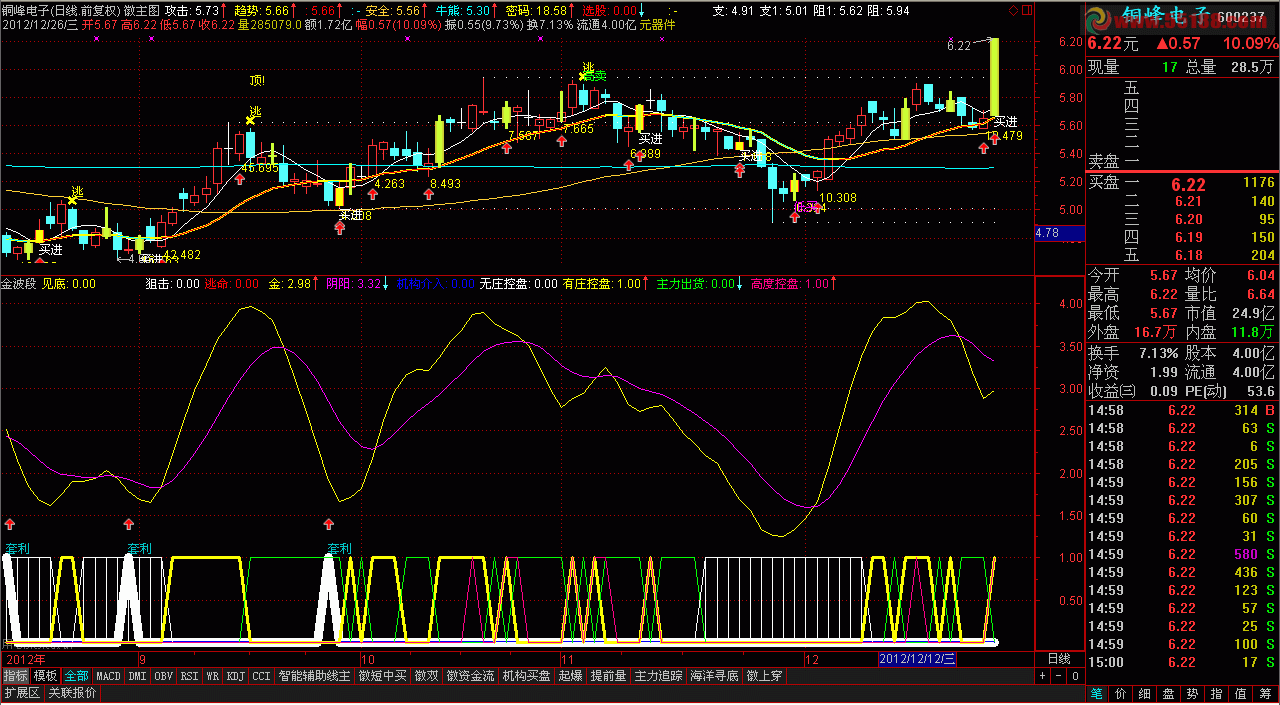Viewport: 1280px width, 705px height.
Task: Open 指标 indicator tab
Action: pos(15,676)
